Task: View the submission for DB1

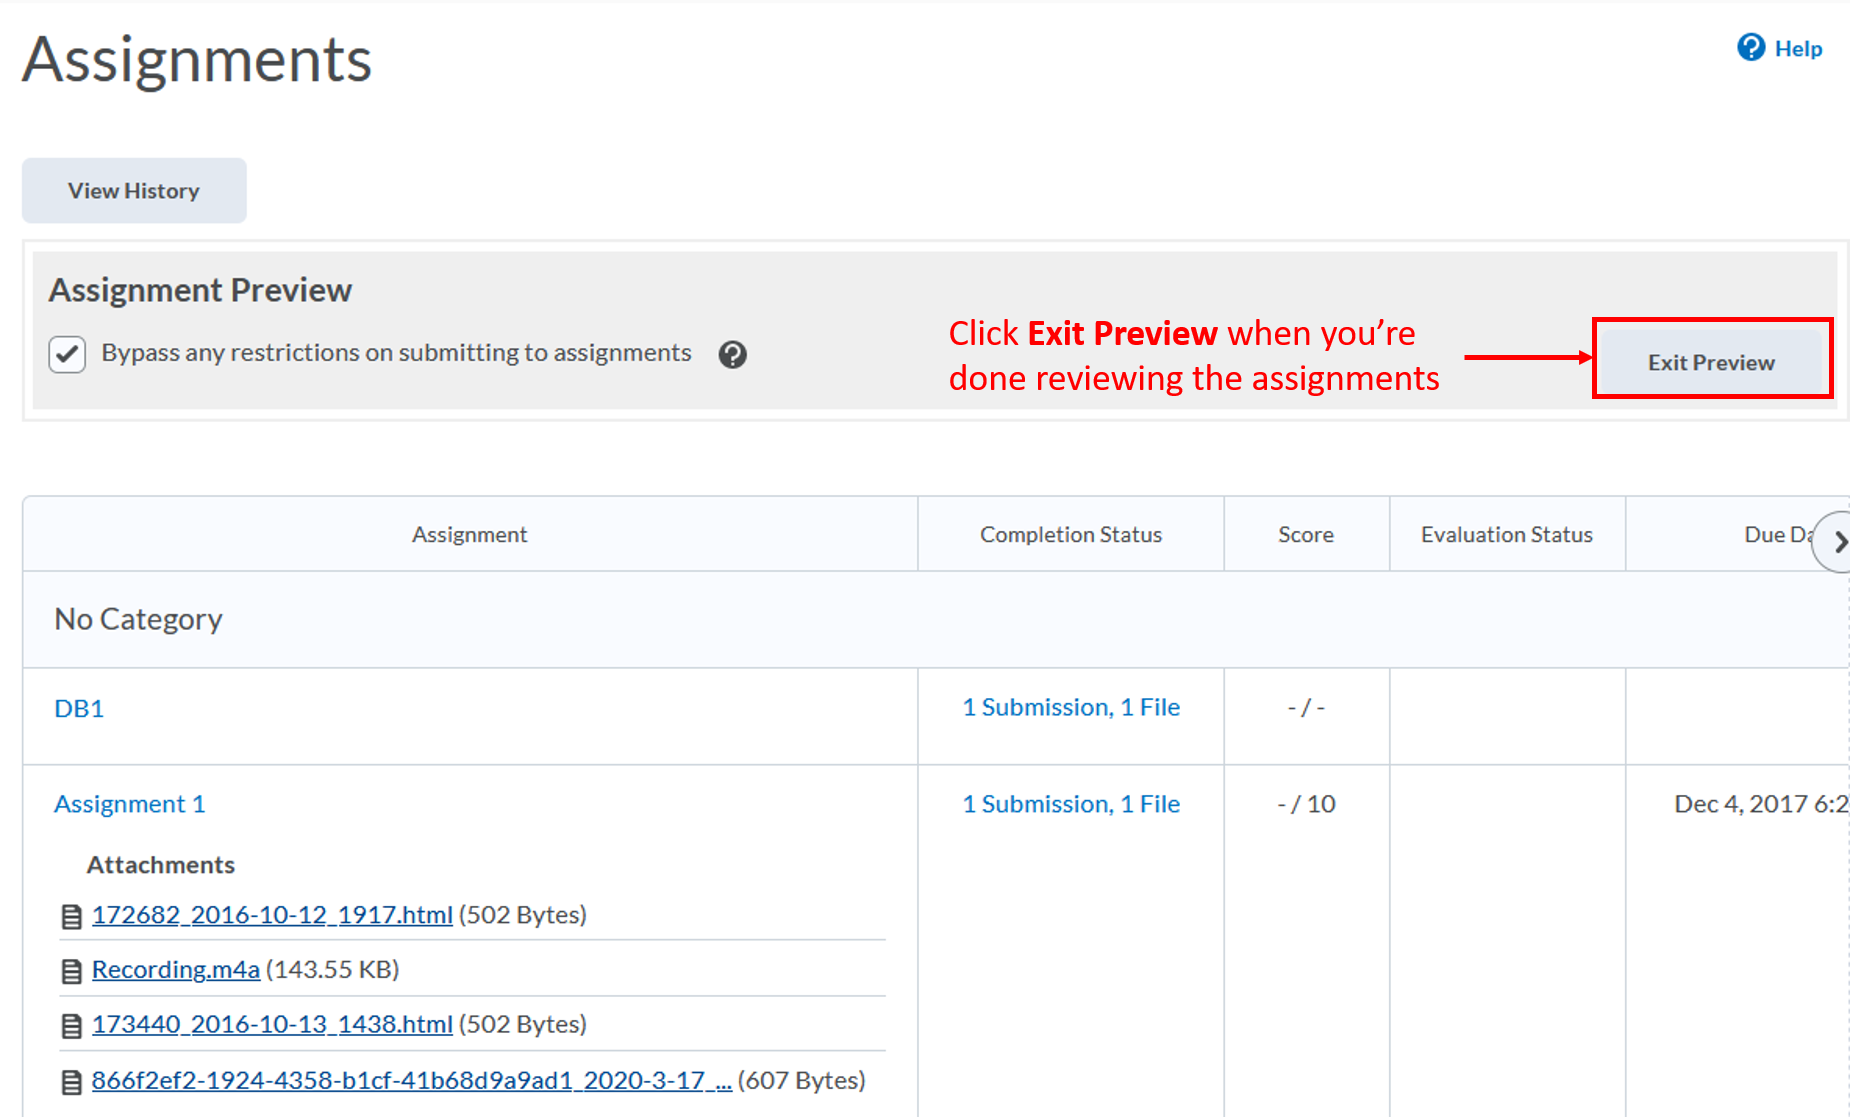Action: coord(1071,707)
